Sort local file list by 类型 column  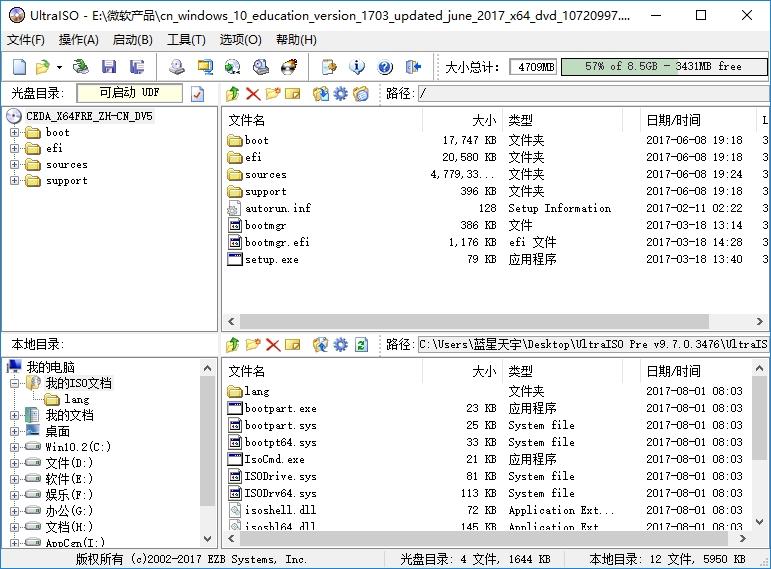563,371
